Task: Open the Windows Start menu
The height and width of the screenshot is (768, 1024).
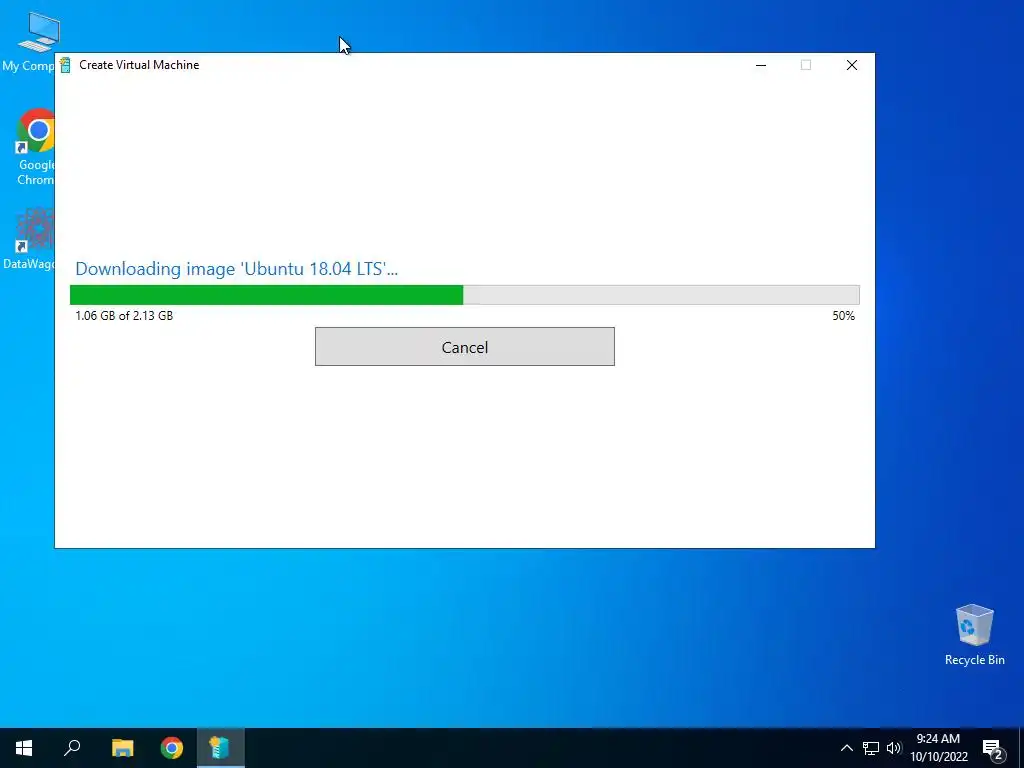Action: (24, 748)
